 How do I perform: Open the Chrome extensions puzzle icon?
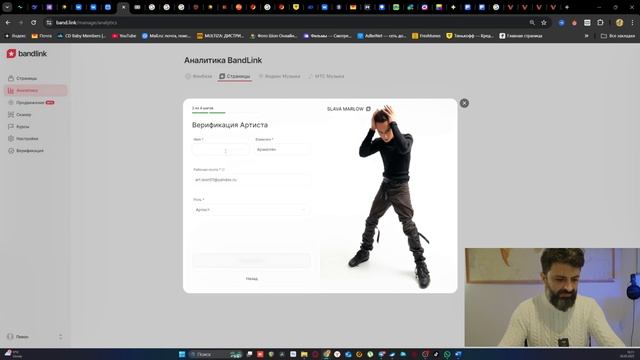pos(600,23)
